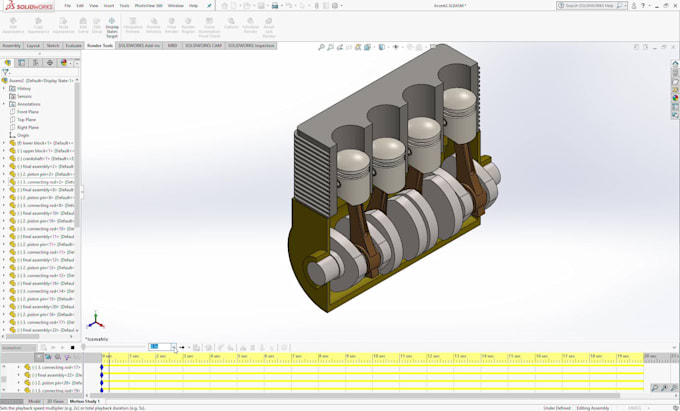Screen dimensions: 680x411
Task: Open the DimXpertManager crosshair tab
Action: tap(50, 63)
